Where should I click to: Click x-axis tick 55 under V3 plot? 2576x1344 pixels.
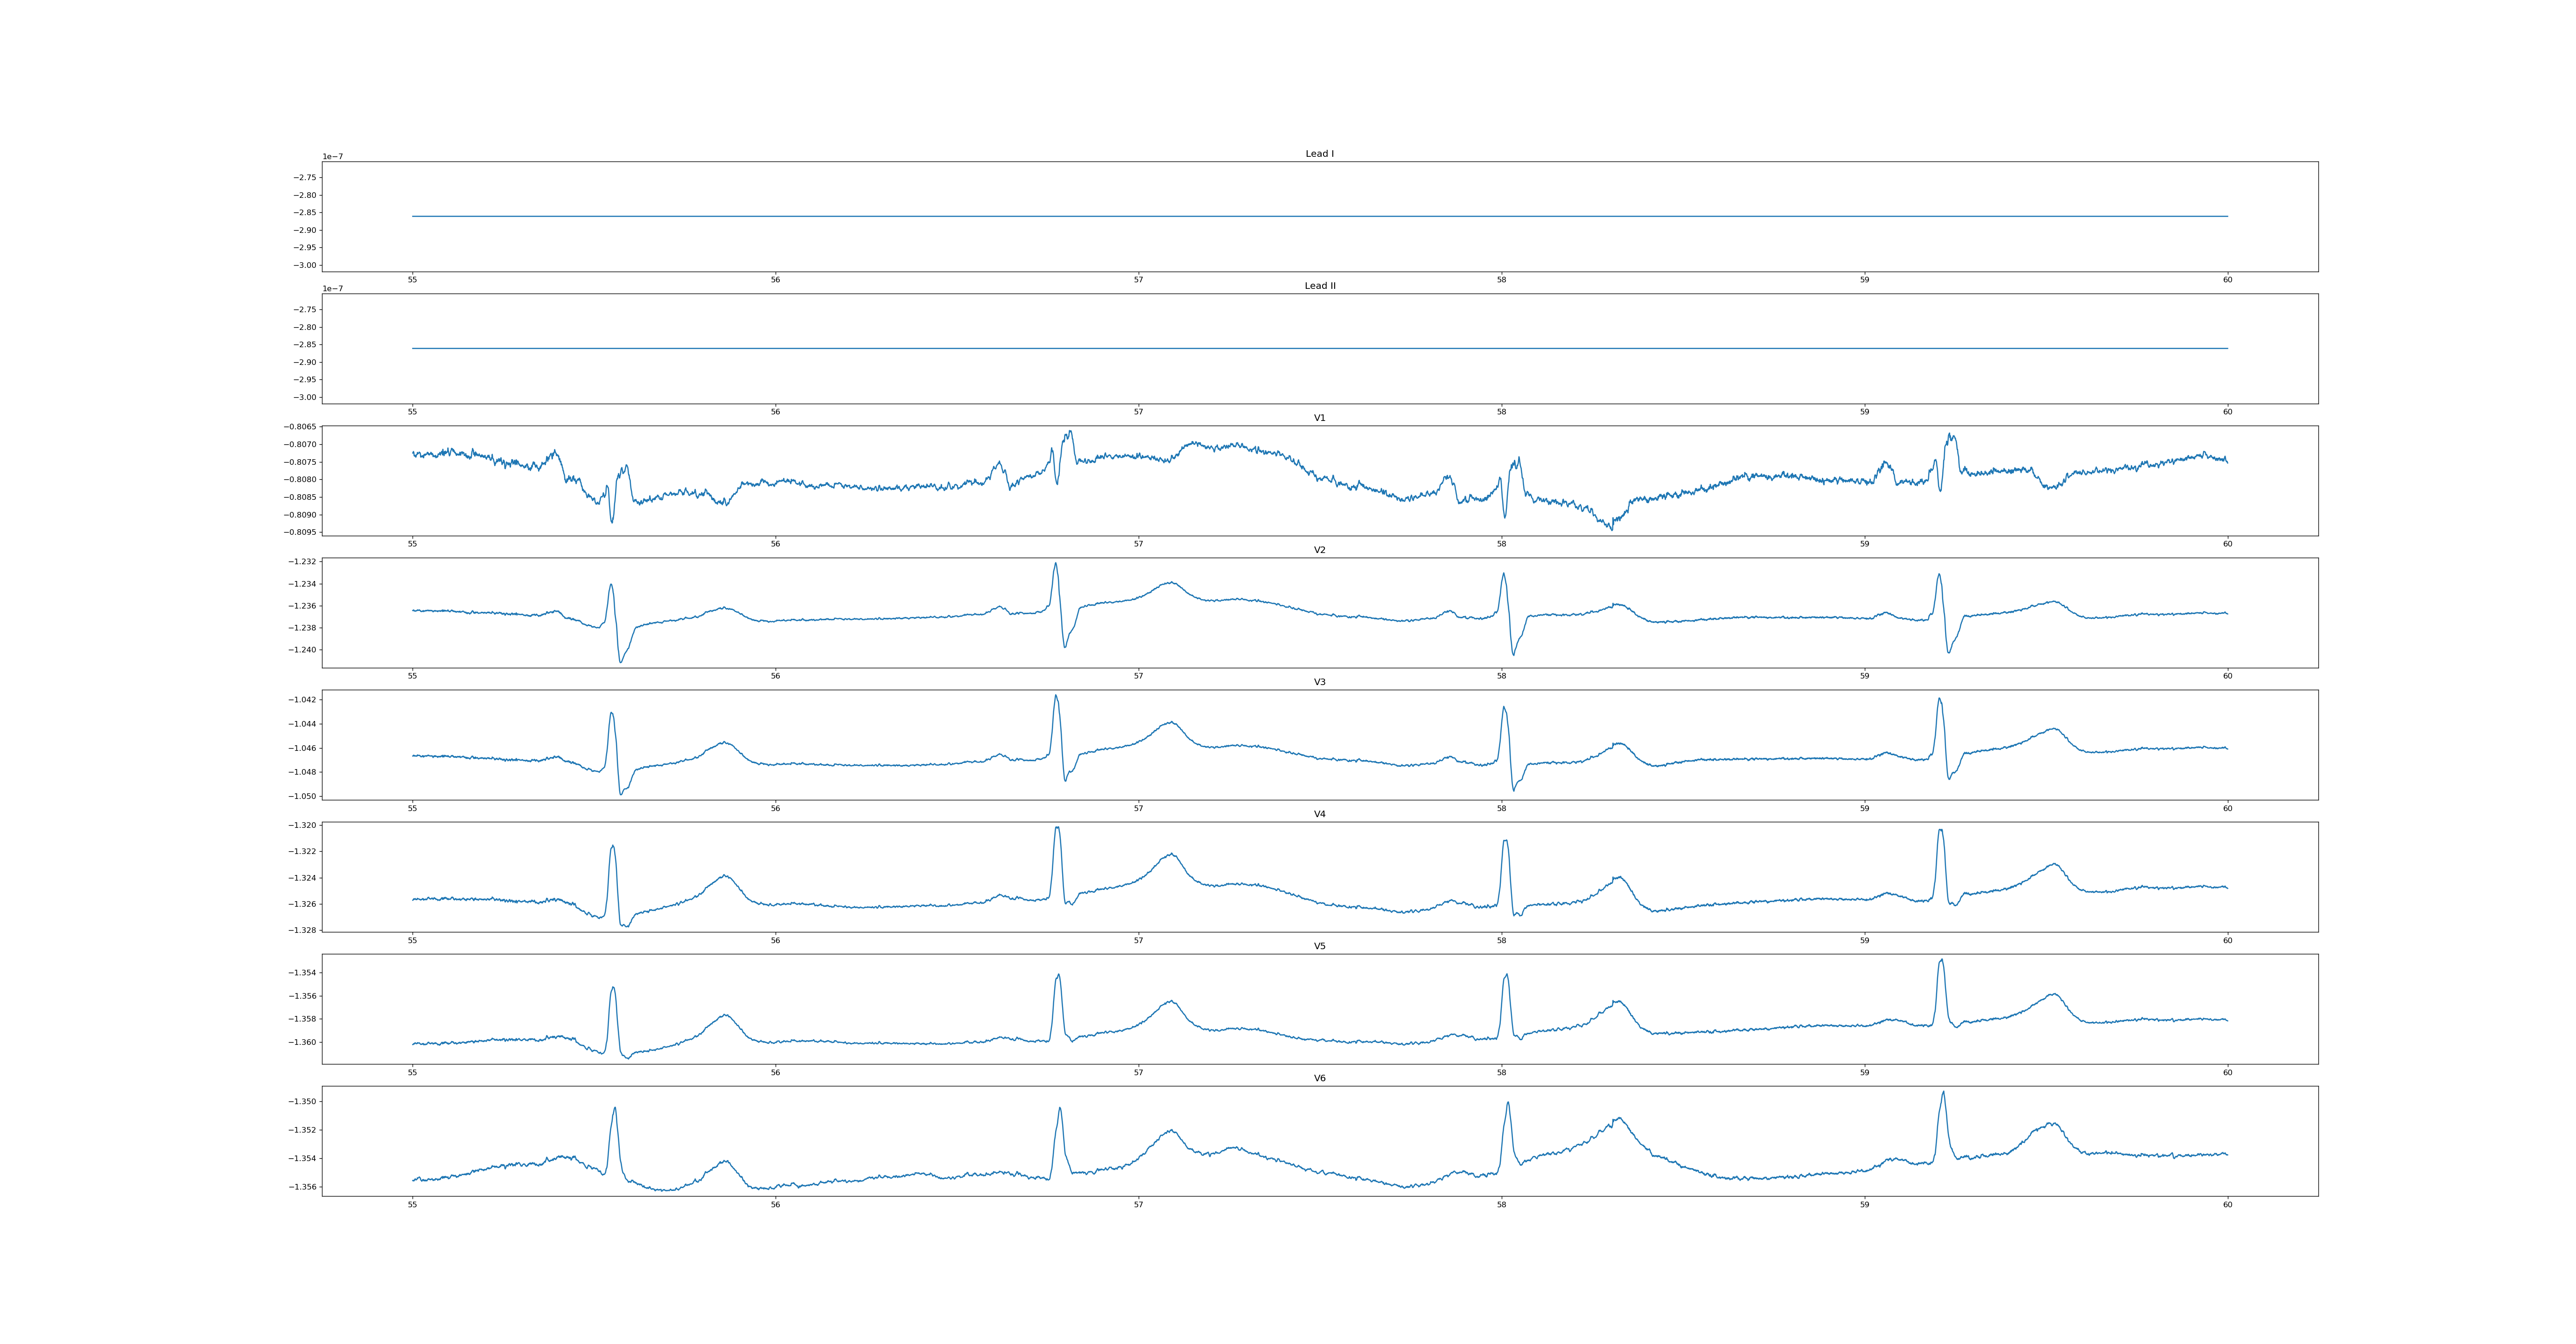[x=412, y=808]
